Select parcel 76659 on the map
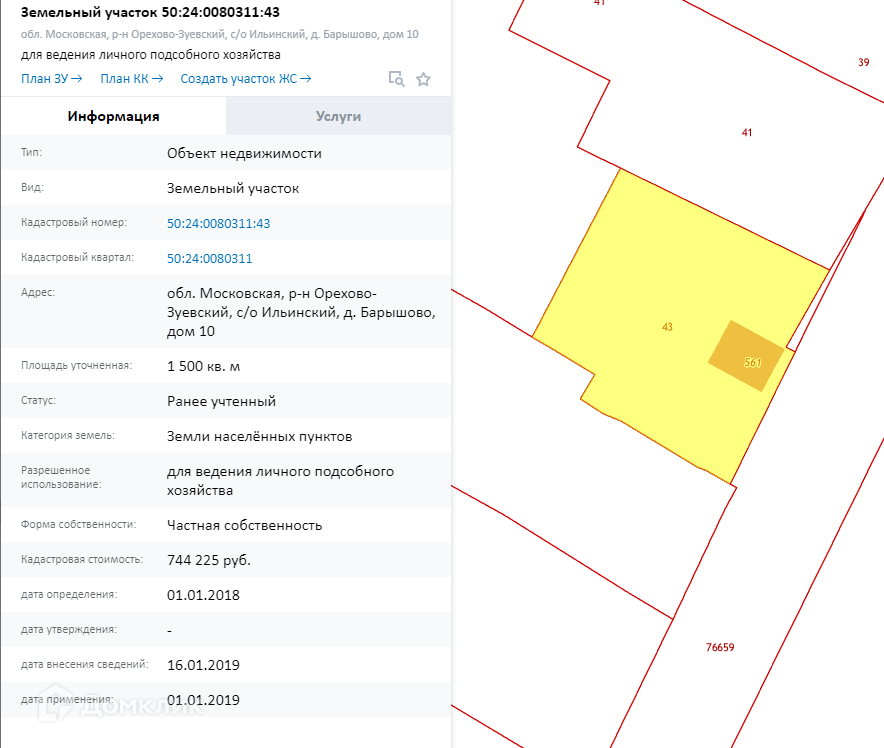The height and width of the screenshot is (748, 884). 720,647
